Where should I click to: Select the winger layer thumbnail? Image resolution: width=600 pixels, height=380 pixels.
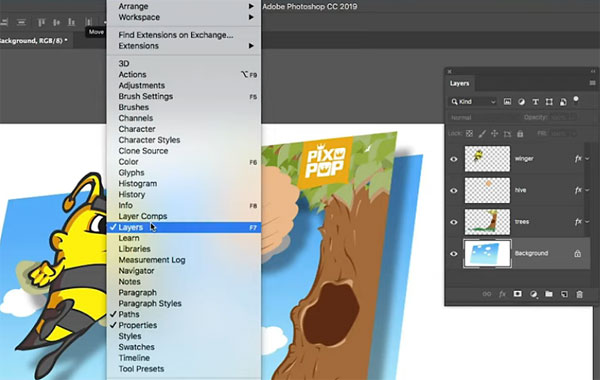pos(487,158)
